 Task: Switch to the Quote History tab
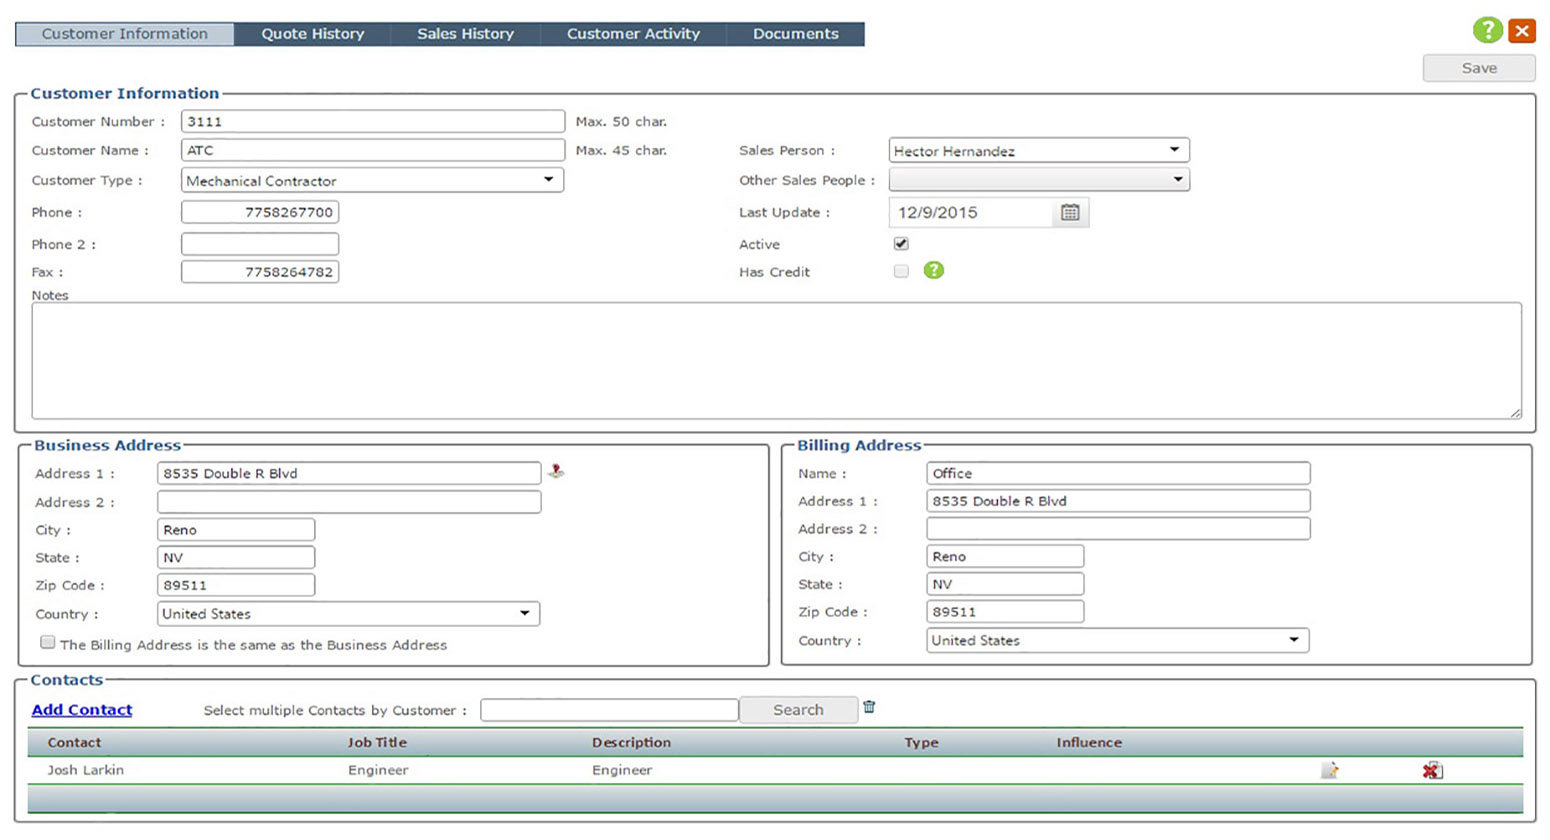pyautogui.click(x=312, y=34)
